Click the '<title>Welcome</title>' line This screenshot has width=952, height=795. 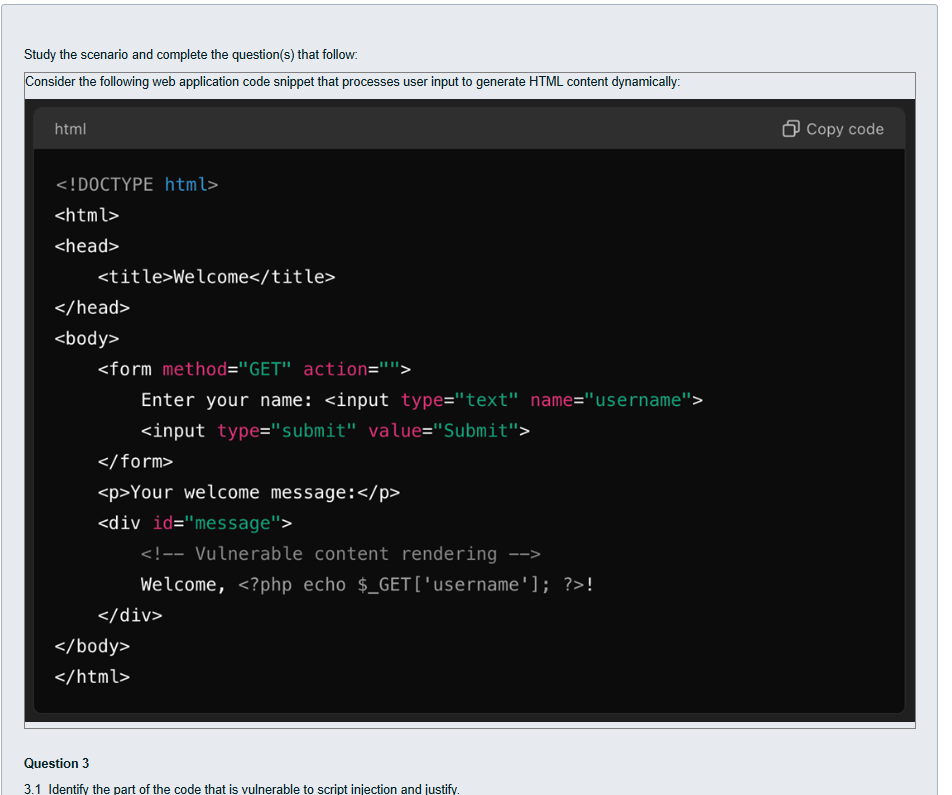click(x=217, y=277)
